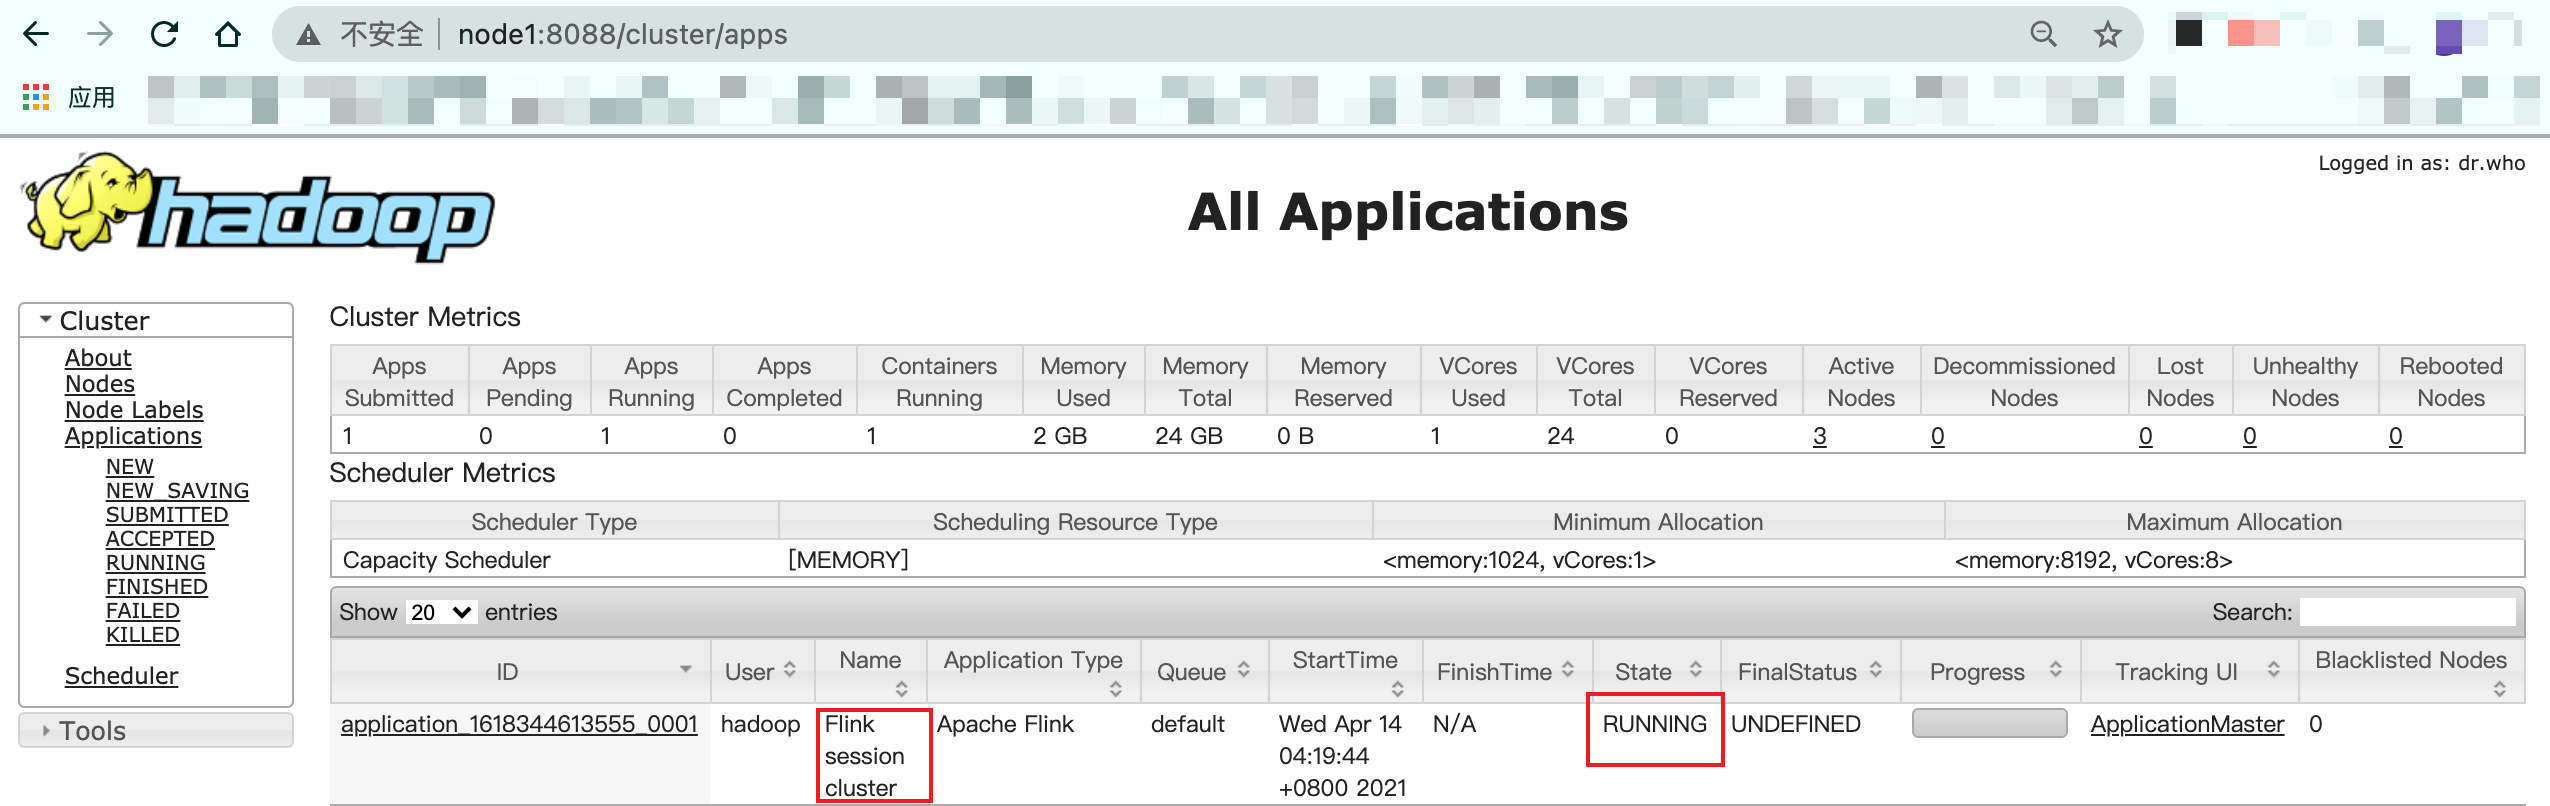Screen dimensions: 2550x806
Task: Open the Nodes link in sidebar
Action: pos(100,384)
